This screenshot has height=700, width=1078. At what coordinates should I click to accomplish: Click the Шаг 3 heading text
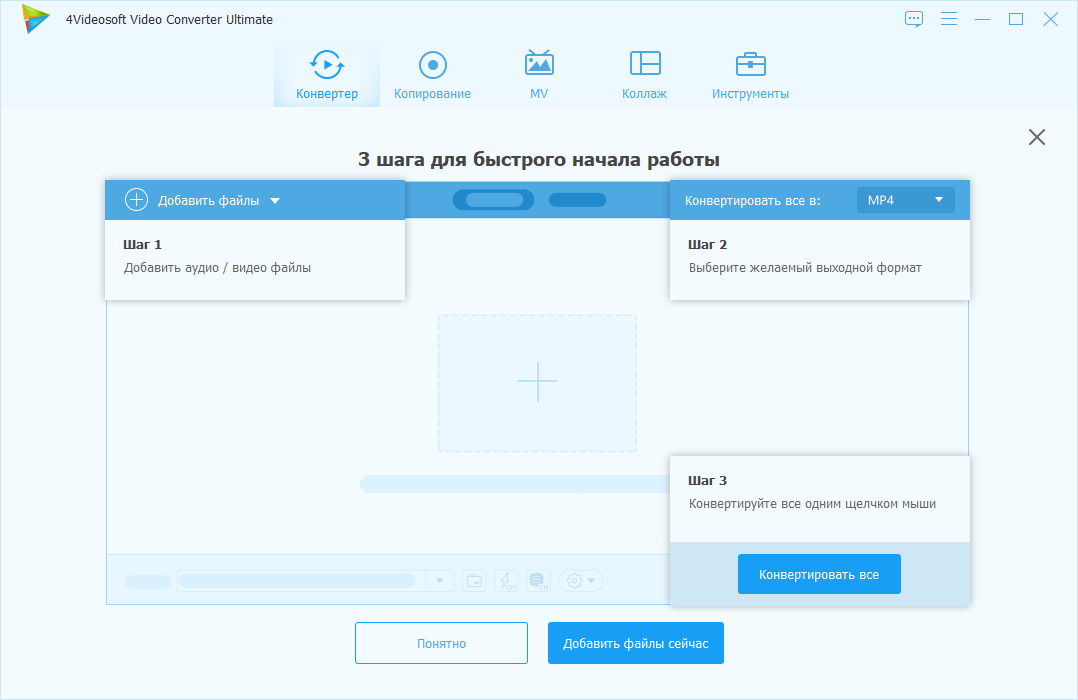coord(707,480)
